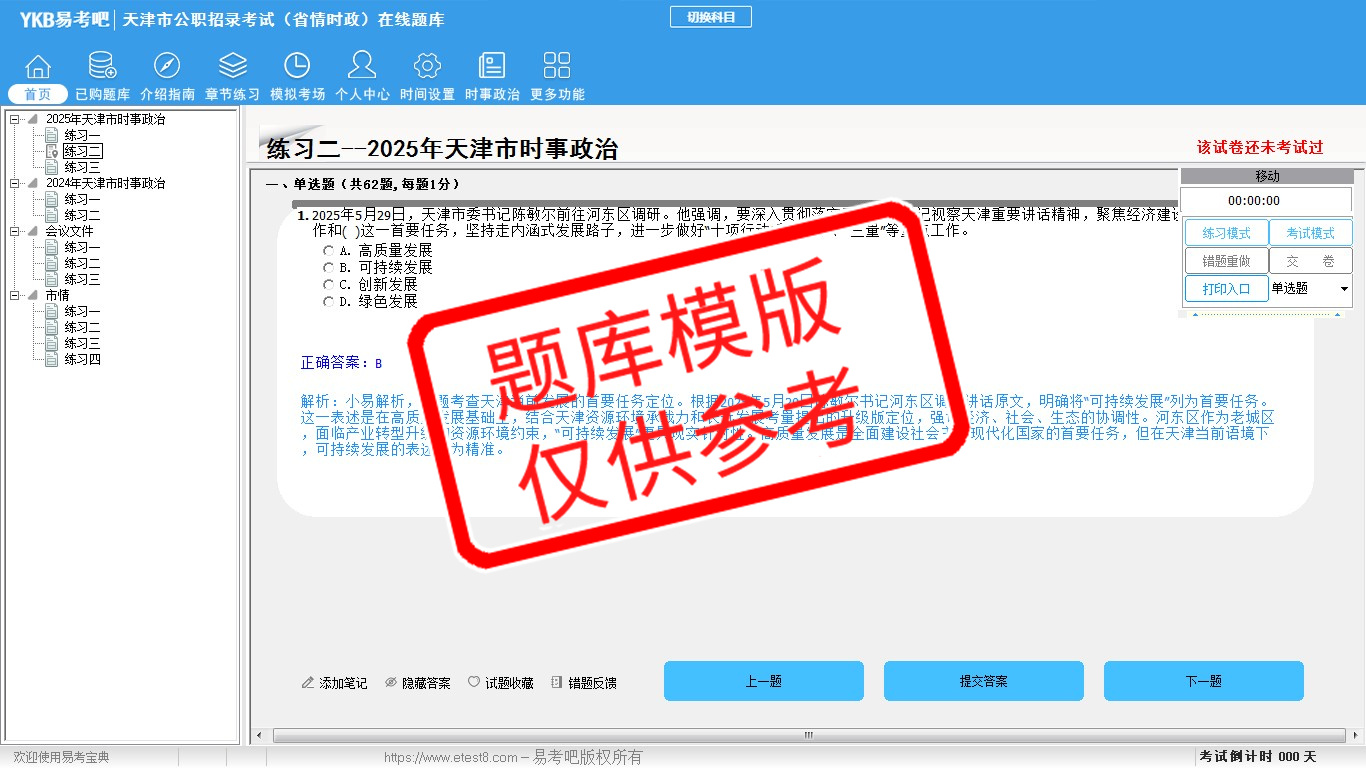Switch to the 首页 tab

coord(38,94)
